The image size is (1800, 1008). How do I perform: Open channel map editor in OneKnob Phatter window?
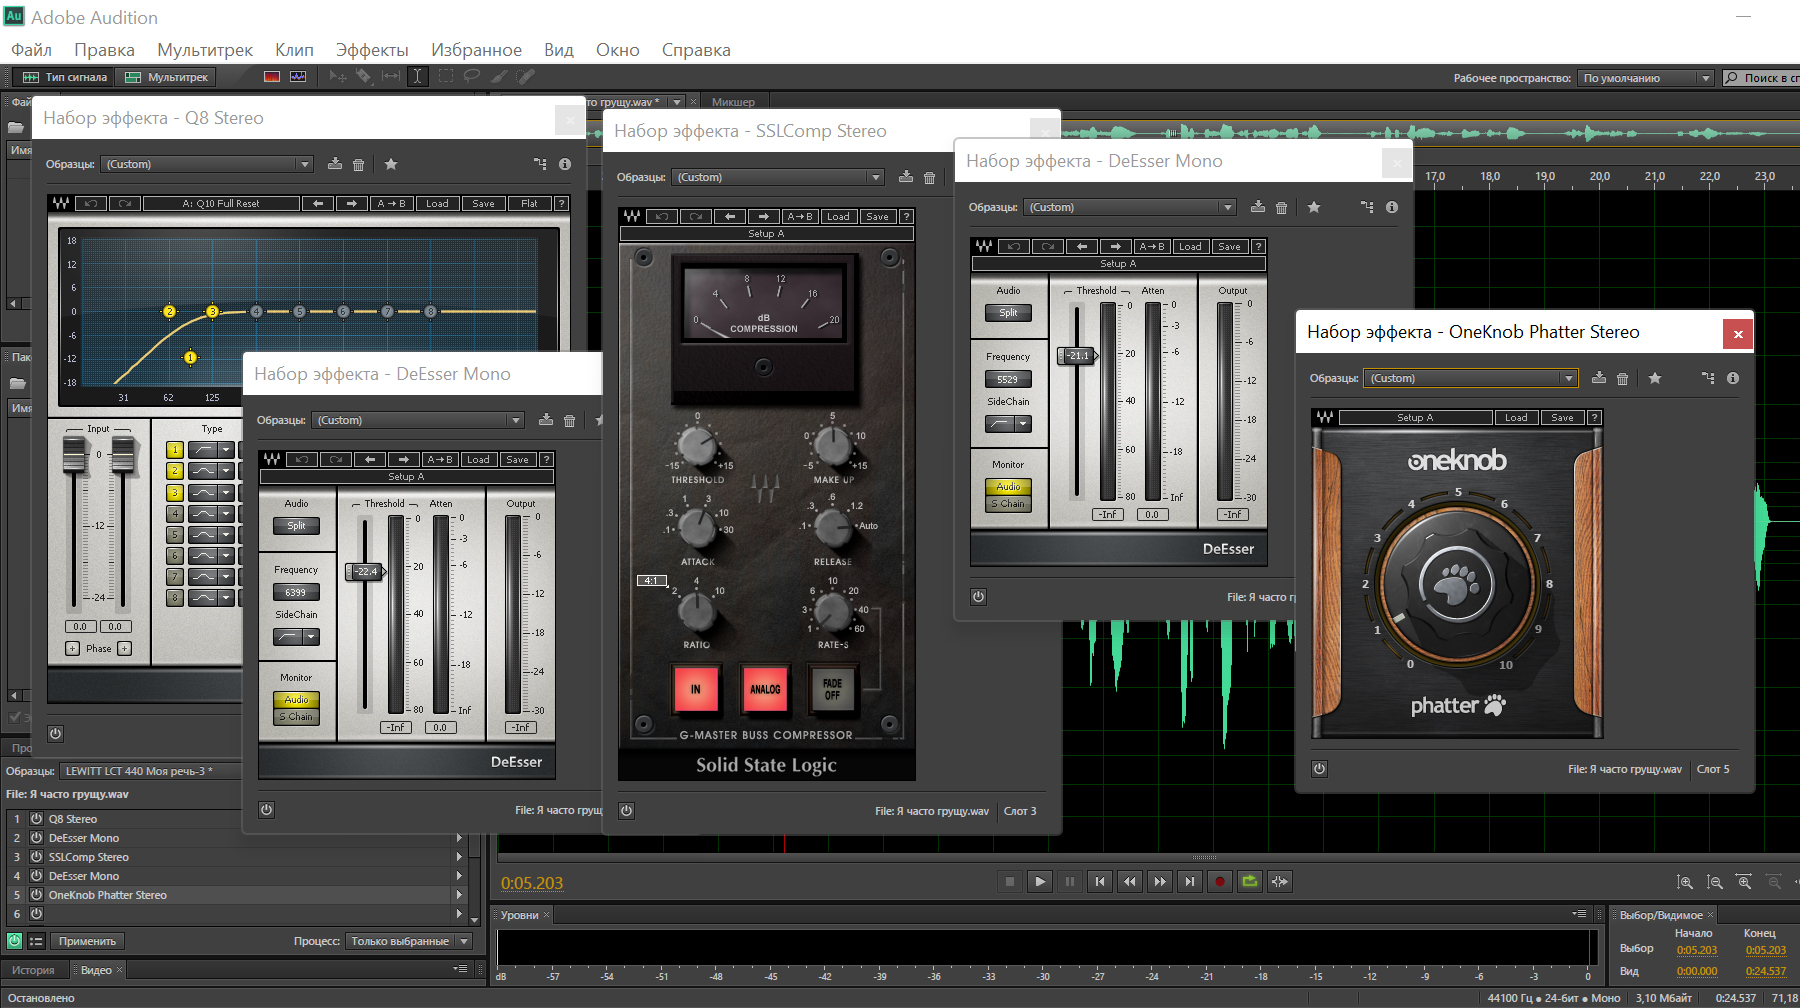tap(1708, 378)
